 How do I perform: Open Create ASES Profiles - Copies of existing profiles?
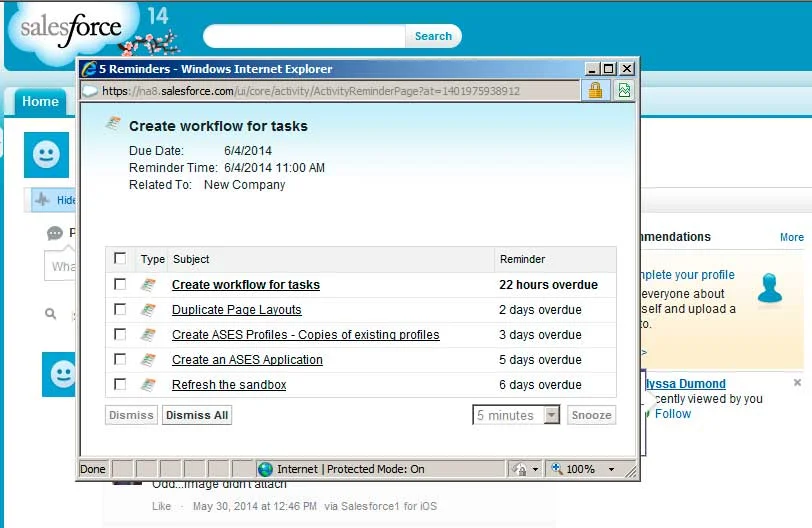point(306,335)
